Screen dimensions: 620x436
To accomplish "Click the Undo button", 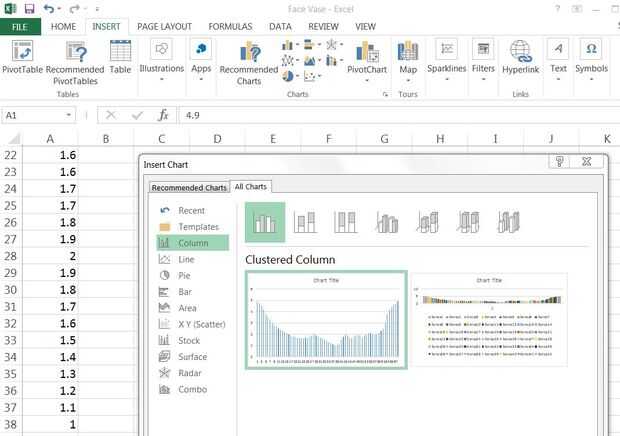I will click(x=49, y=8).
